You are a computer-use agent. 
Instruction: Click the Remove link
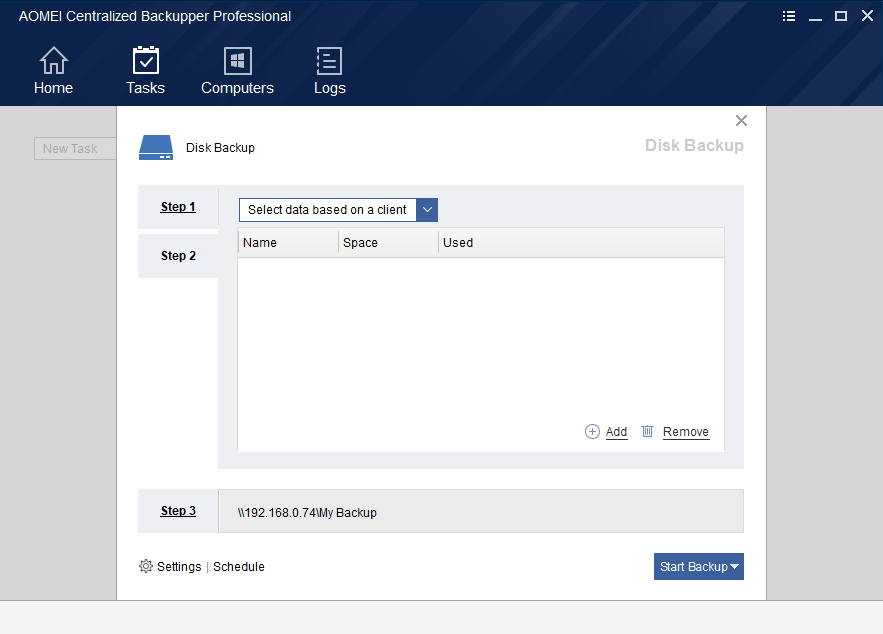click(x=685, y=432)
